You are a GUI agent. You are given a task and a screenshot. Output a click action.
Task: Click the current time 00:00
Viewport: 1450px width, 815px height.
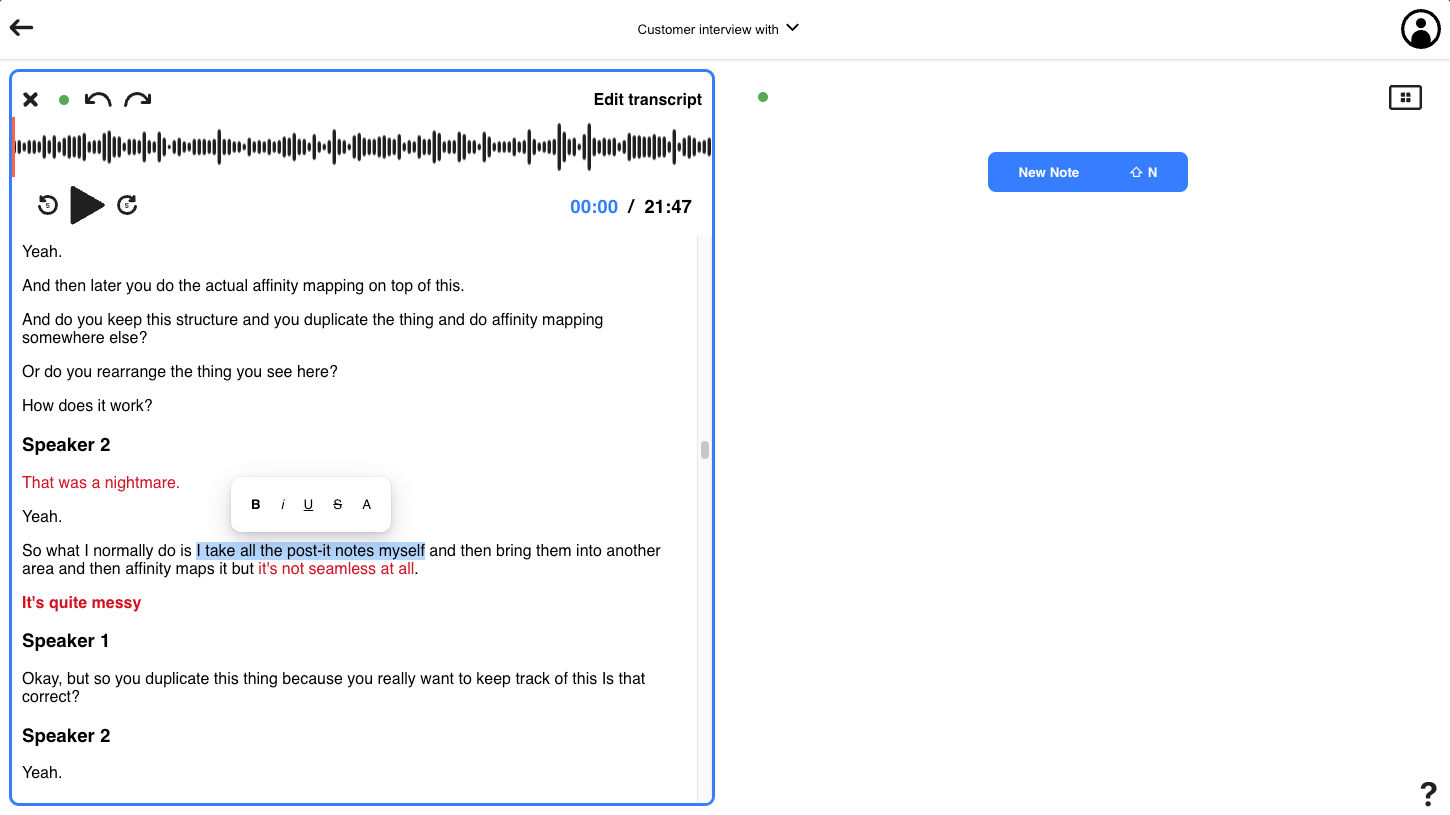[594, 207]
